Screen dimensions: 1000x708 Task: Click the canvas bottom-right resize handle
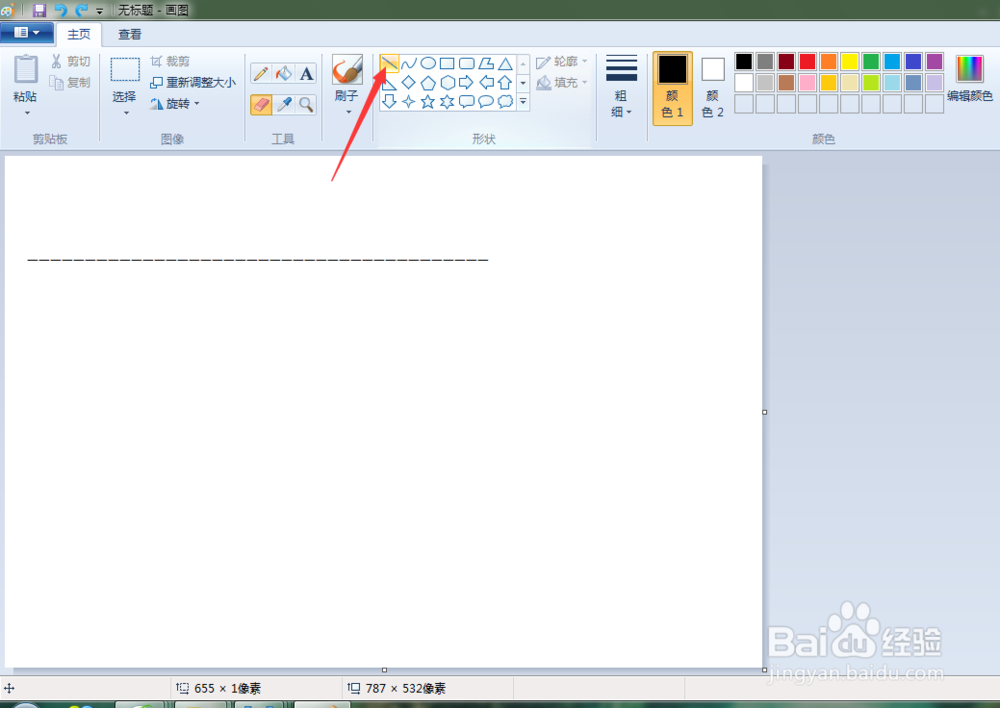(765, 670)
